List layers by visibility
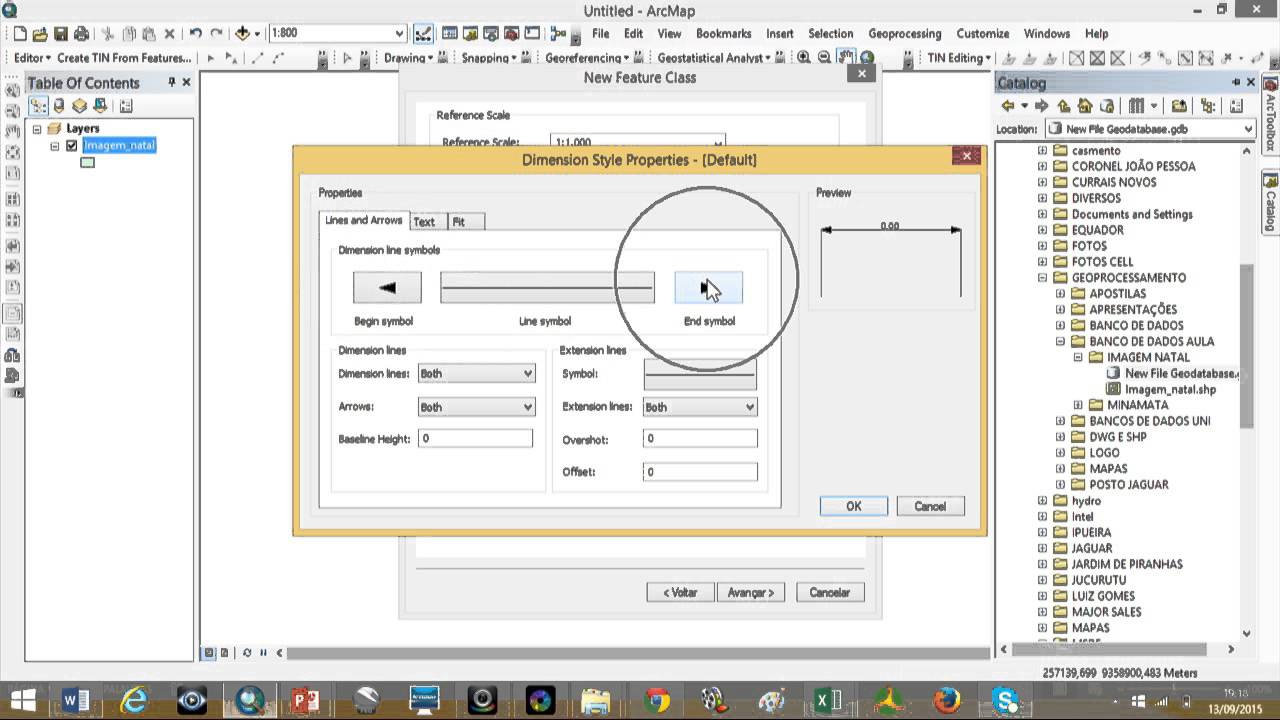The height and width of the screenshot is (720, 1280). pos(79,106)
